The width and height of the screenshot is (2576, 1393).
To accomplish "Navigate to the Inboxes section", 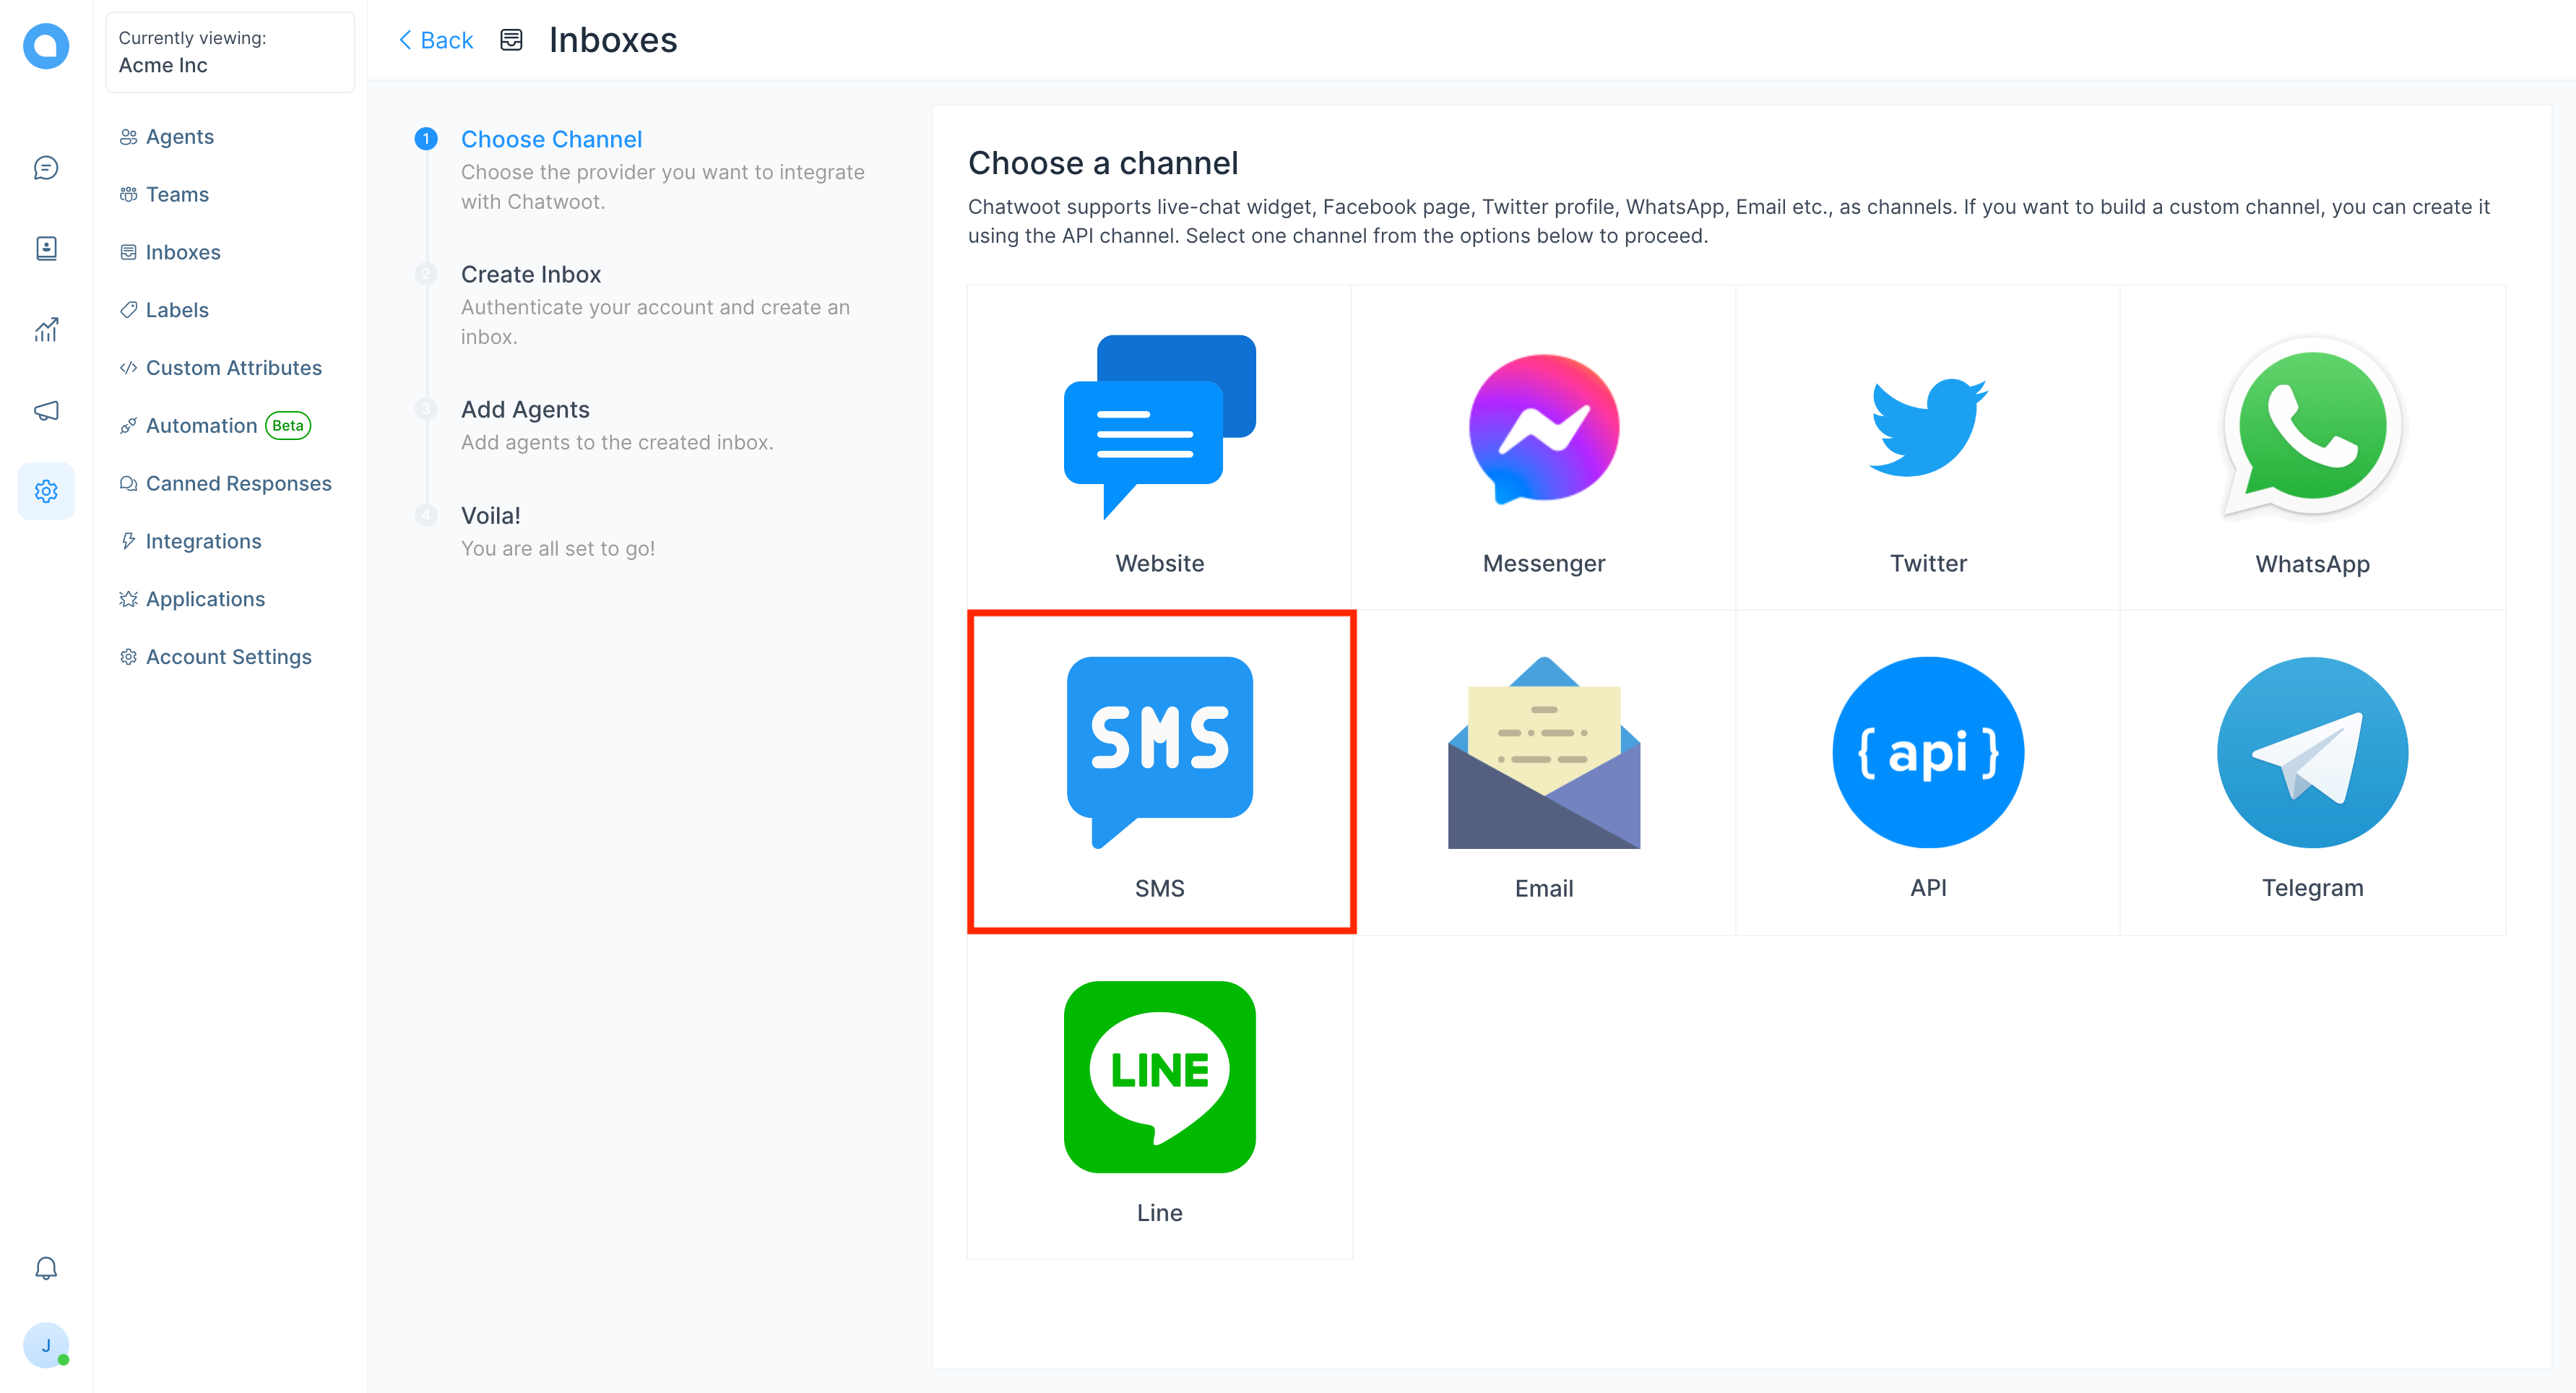I will tap(183, 252).
